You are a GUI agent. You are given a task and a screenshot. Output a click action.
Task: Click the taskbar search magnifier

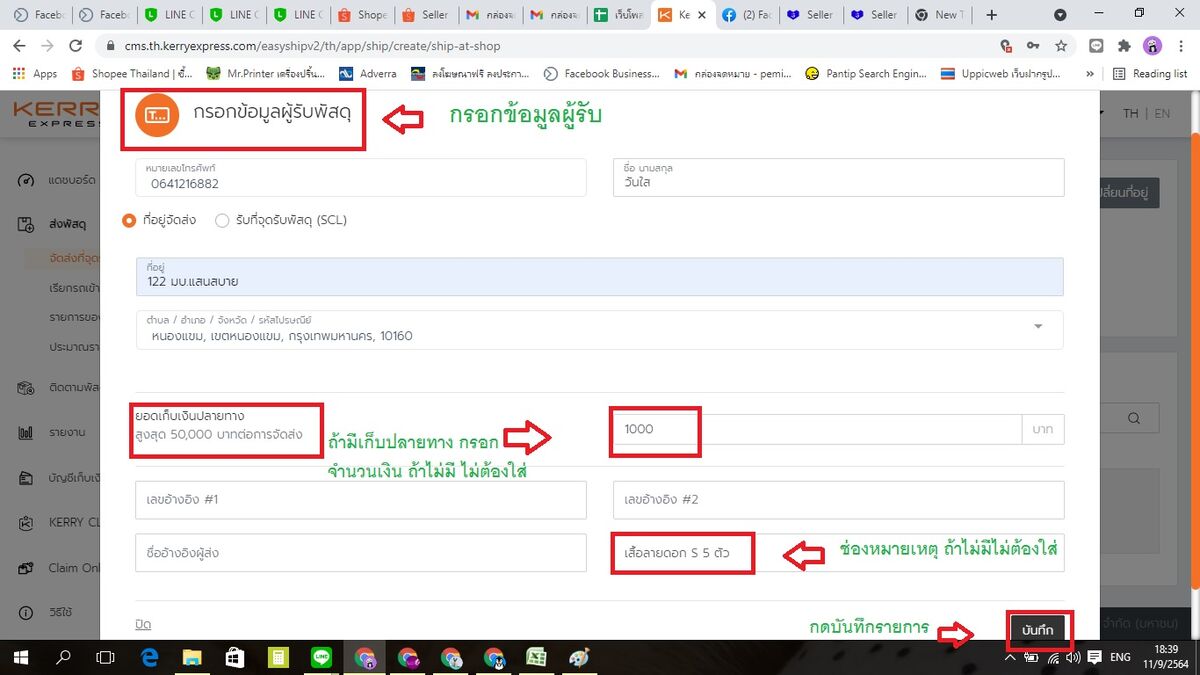click(x=63, y=657)
